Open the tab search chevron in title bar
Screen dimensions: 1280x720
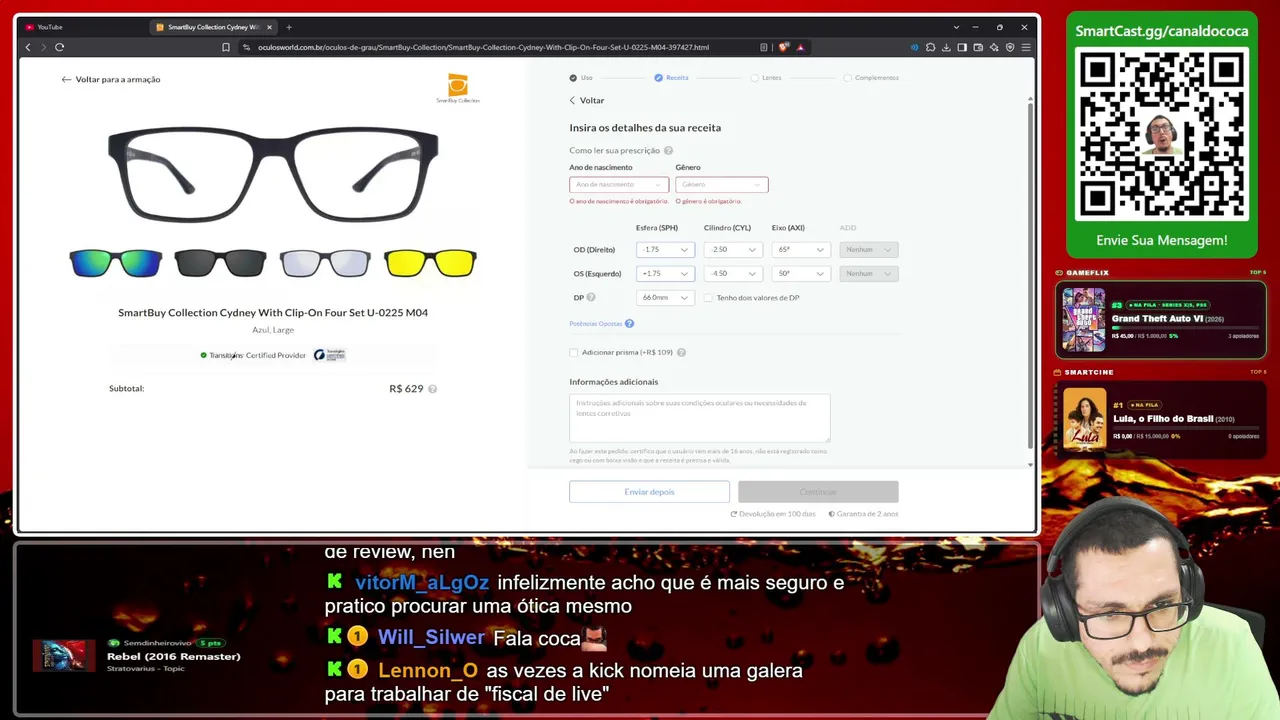pos(956,27)
